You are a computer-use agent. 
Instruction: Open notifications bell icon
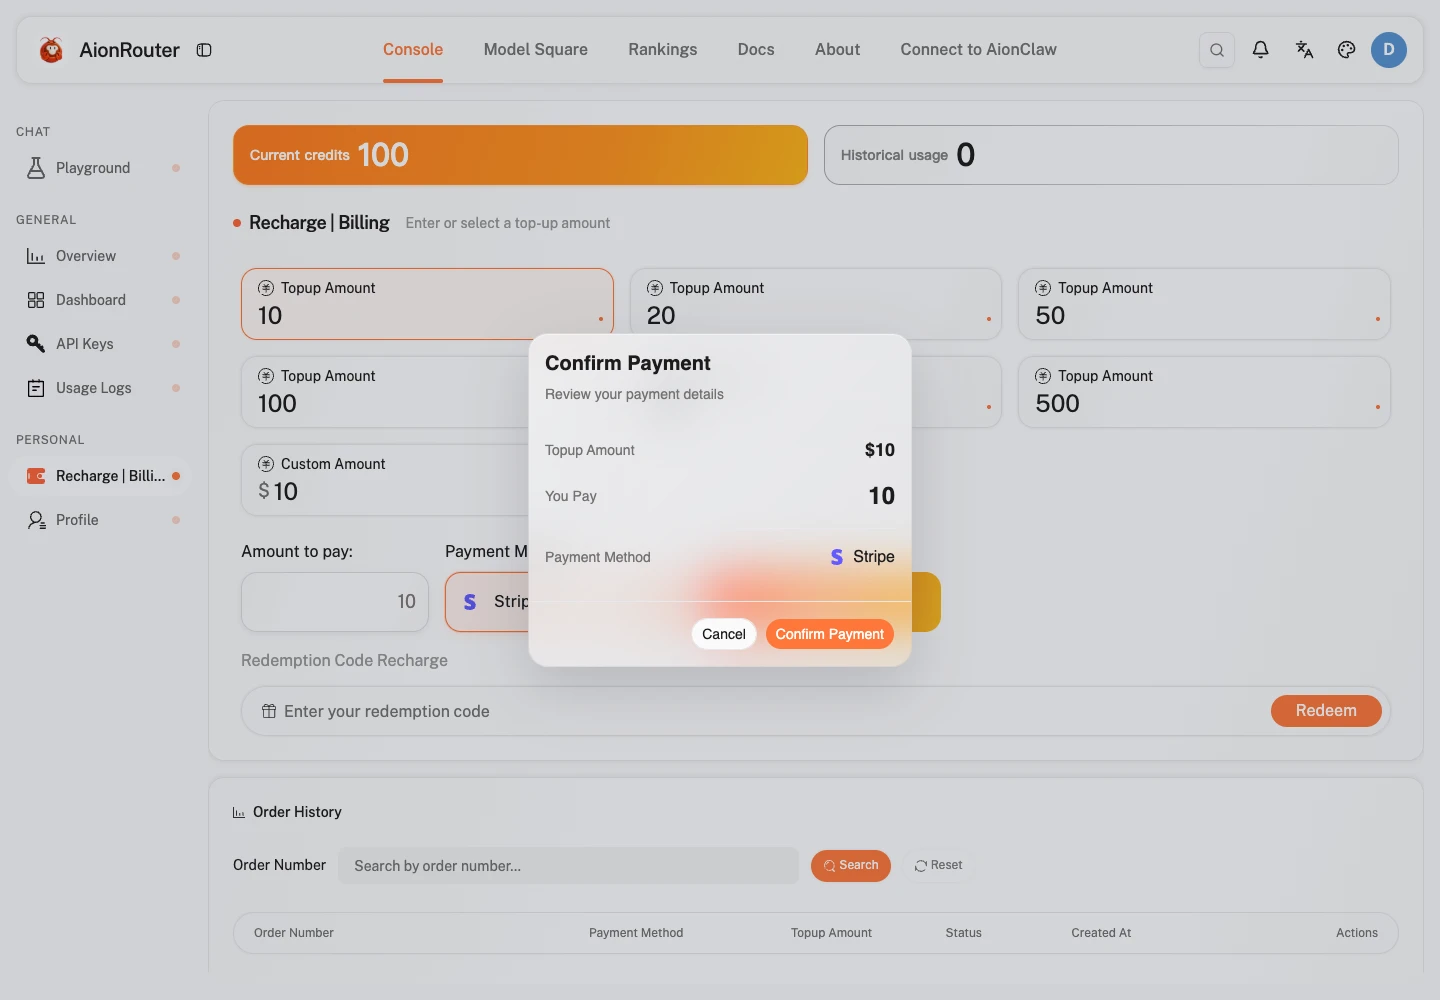(x=1260, y=49)
